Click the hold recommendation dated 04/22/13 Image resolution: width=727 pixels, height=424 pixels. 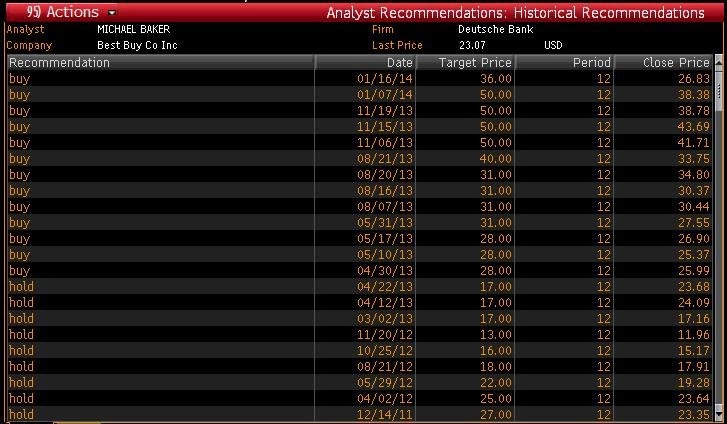click(21, 287)
